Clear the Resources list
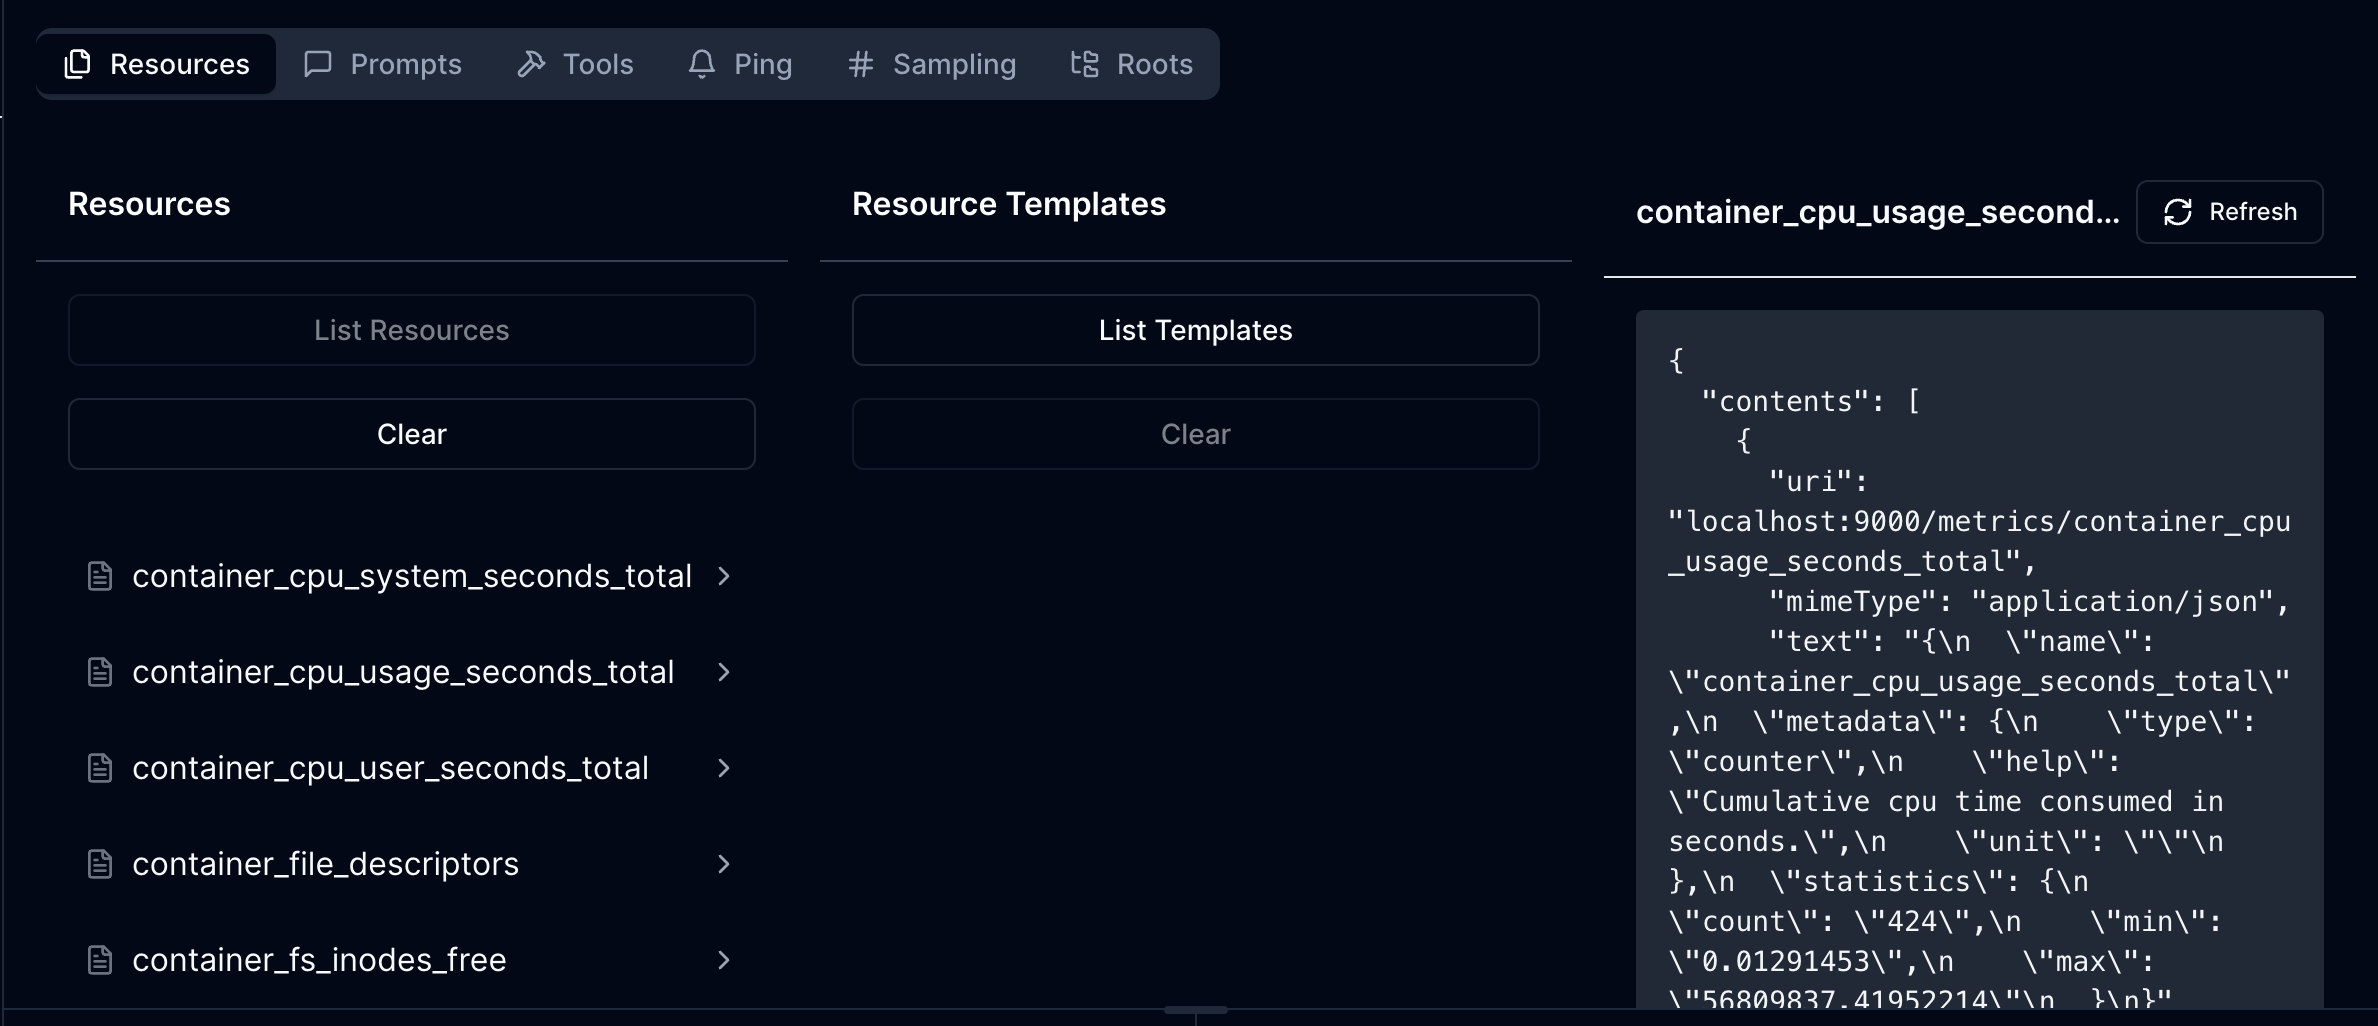 [x=411, y=434]
